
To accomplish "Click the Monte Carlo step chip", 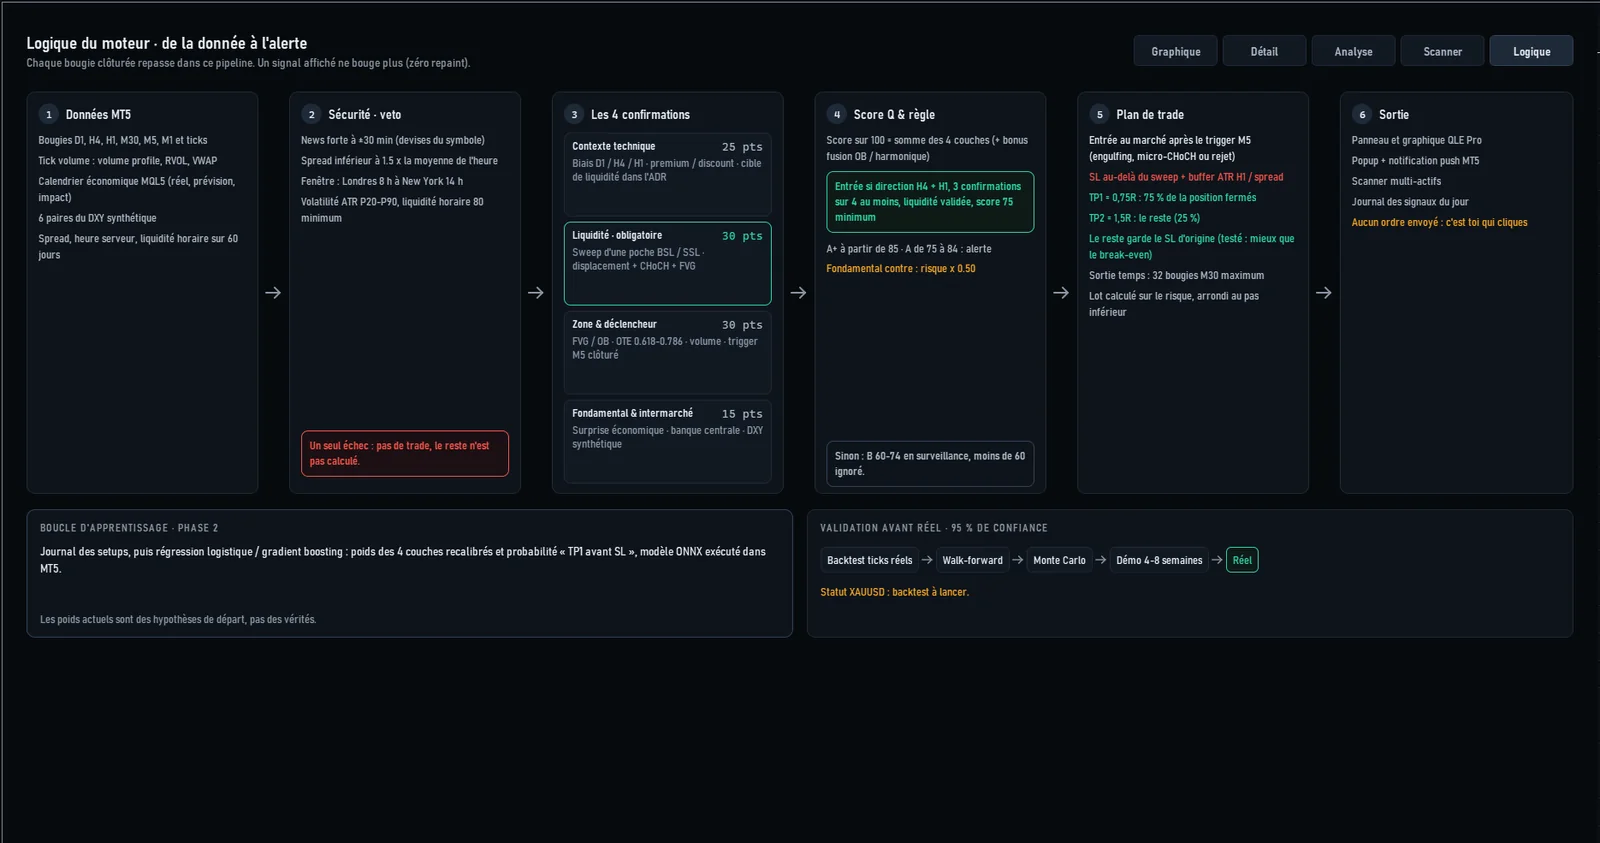I will (x=1059, y=560).
